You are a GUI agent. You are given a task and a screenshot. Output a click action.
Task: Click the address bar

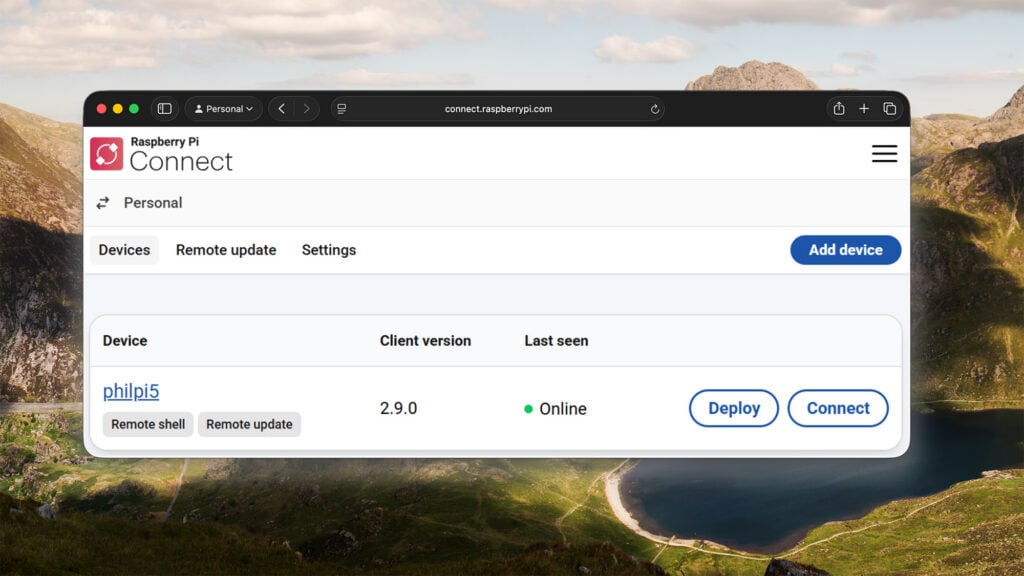[x=497, y=109]
